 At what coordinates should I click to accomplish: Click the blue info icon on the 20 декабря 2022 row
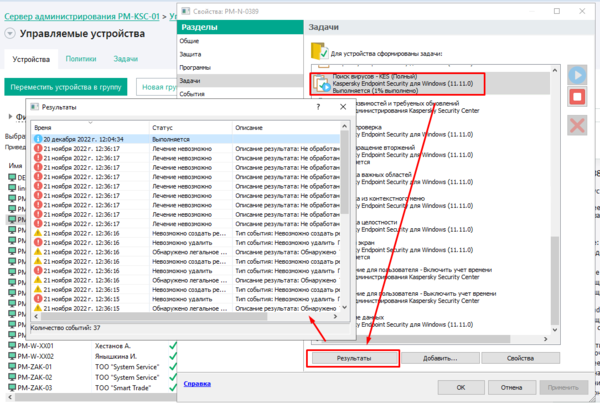tap(38, 139)
